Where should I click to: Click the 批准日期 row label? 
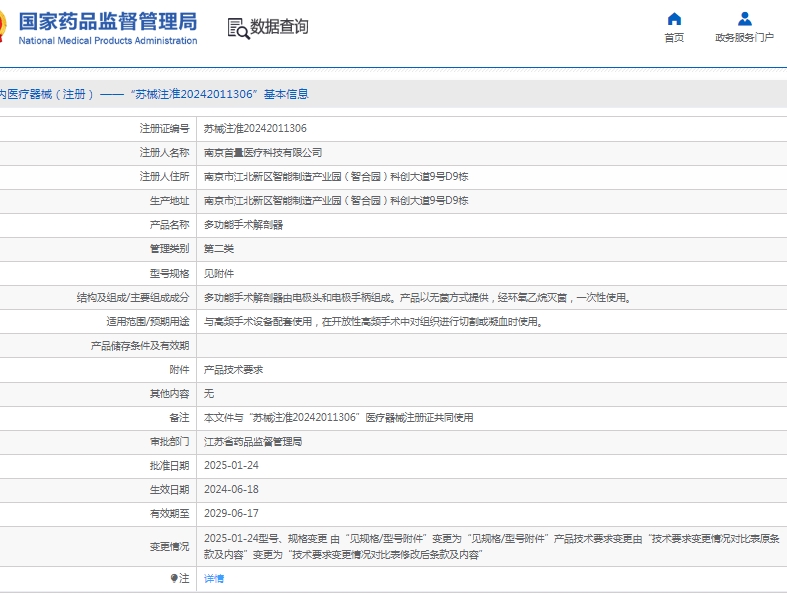[x=169, y=465]
